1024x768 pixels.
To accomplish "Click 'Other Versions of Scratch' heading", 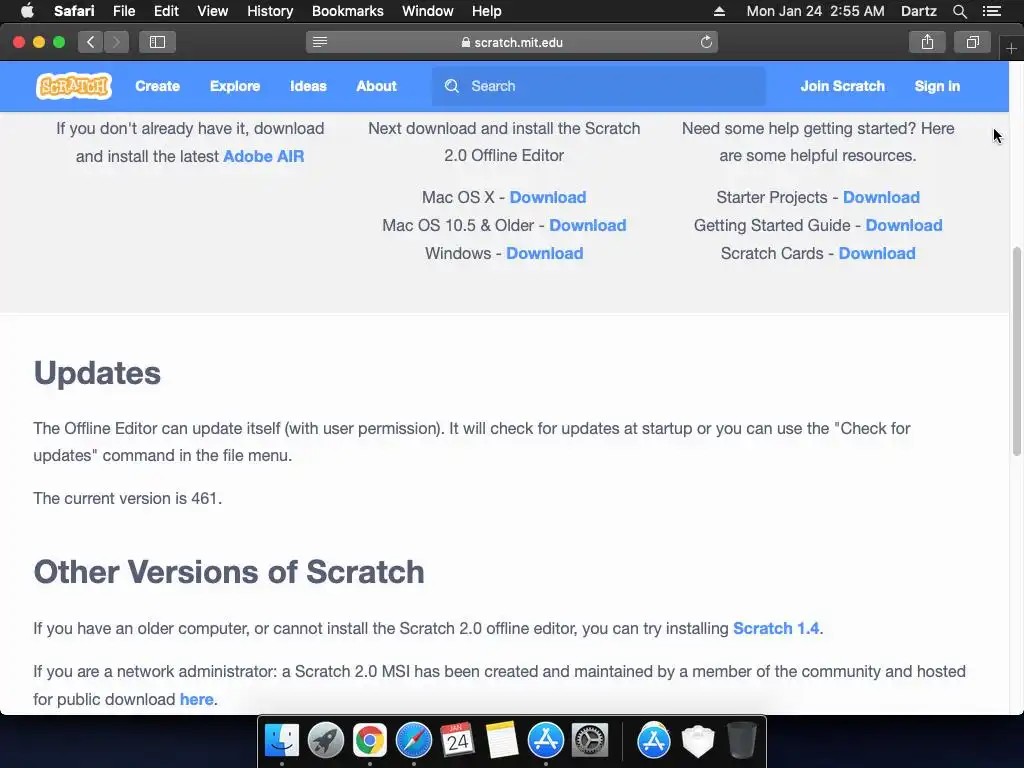I will (x=229, y=572).
